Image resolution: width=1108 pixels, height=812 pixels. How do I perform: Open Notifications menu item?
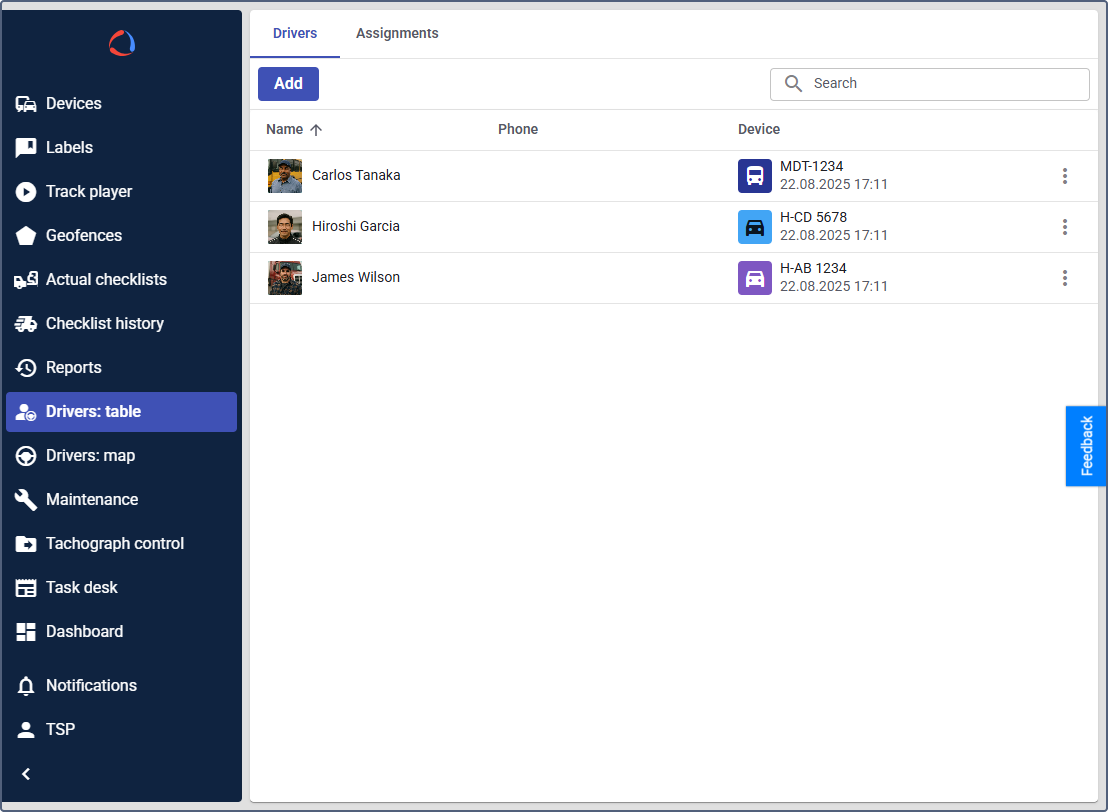(x=122, y=686)
